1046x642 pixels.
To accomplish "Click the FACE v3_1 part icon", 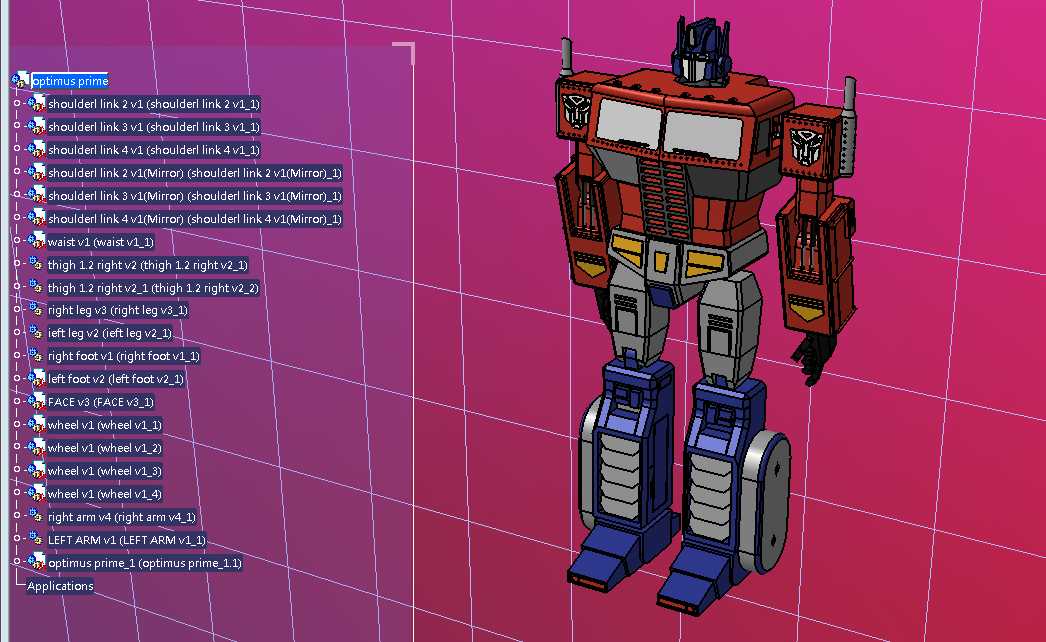I will coord(37,402).
